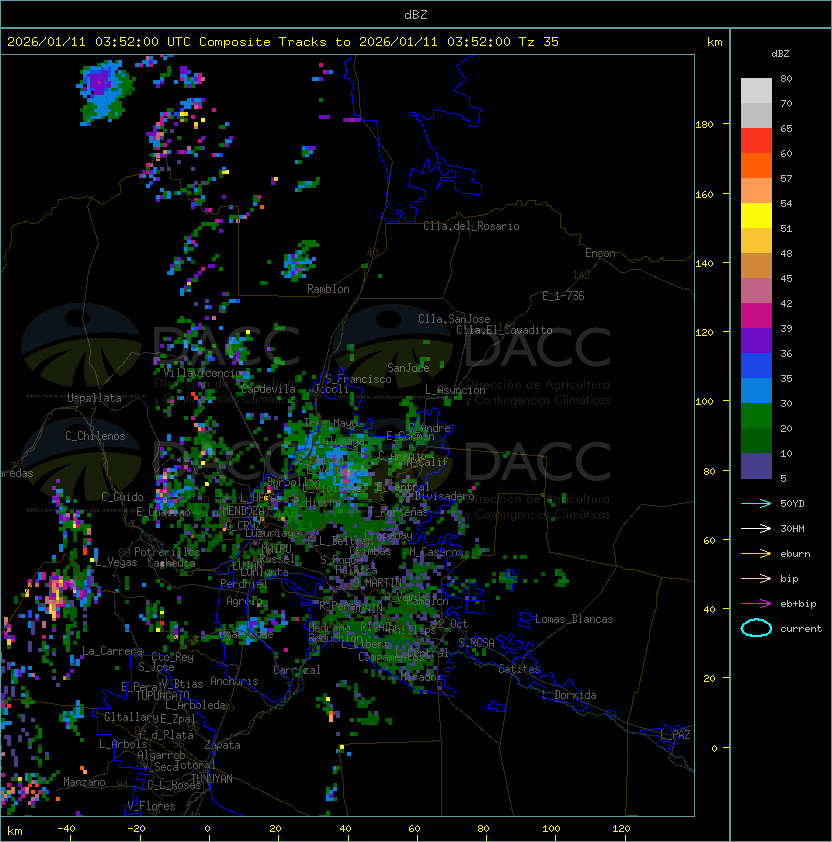Click the 'Carrizal' map label
This screenshot has height=842, width=832.
click(296, 670)
